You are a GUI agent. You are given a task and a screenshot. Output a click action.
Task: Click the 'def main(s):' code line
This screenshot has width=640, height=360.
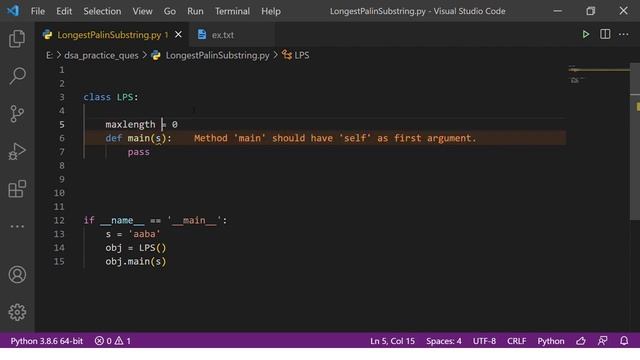[138, 138]
